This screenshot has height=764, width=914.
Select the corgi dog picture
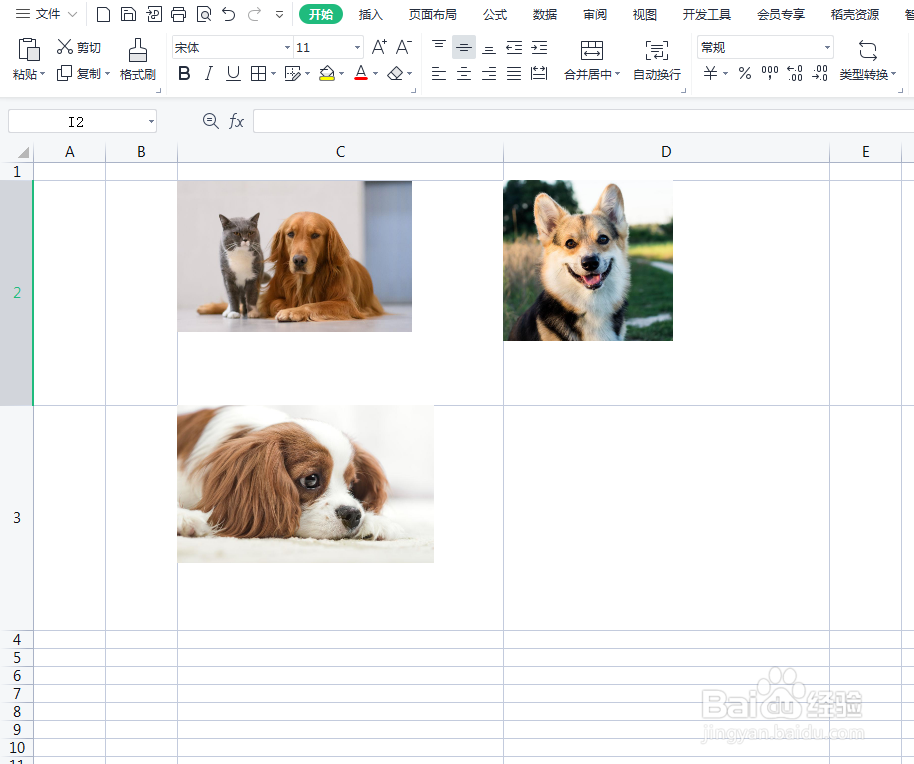[x=588, y=260]
